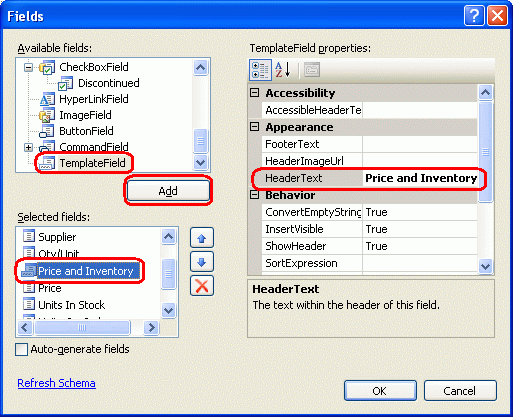Click the InsertVisible True value

[x=420, y=229]
